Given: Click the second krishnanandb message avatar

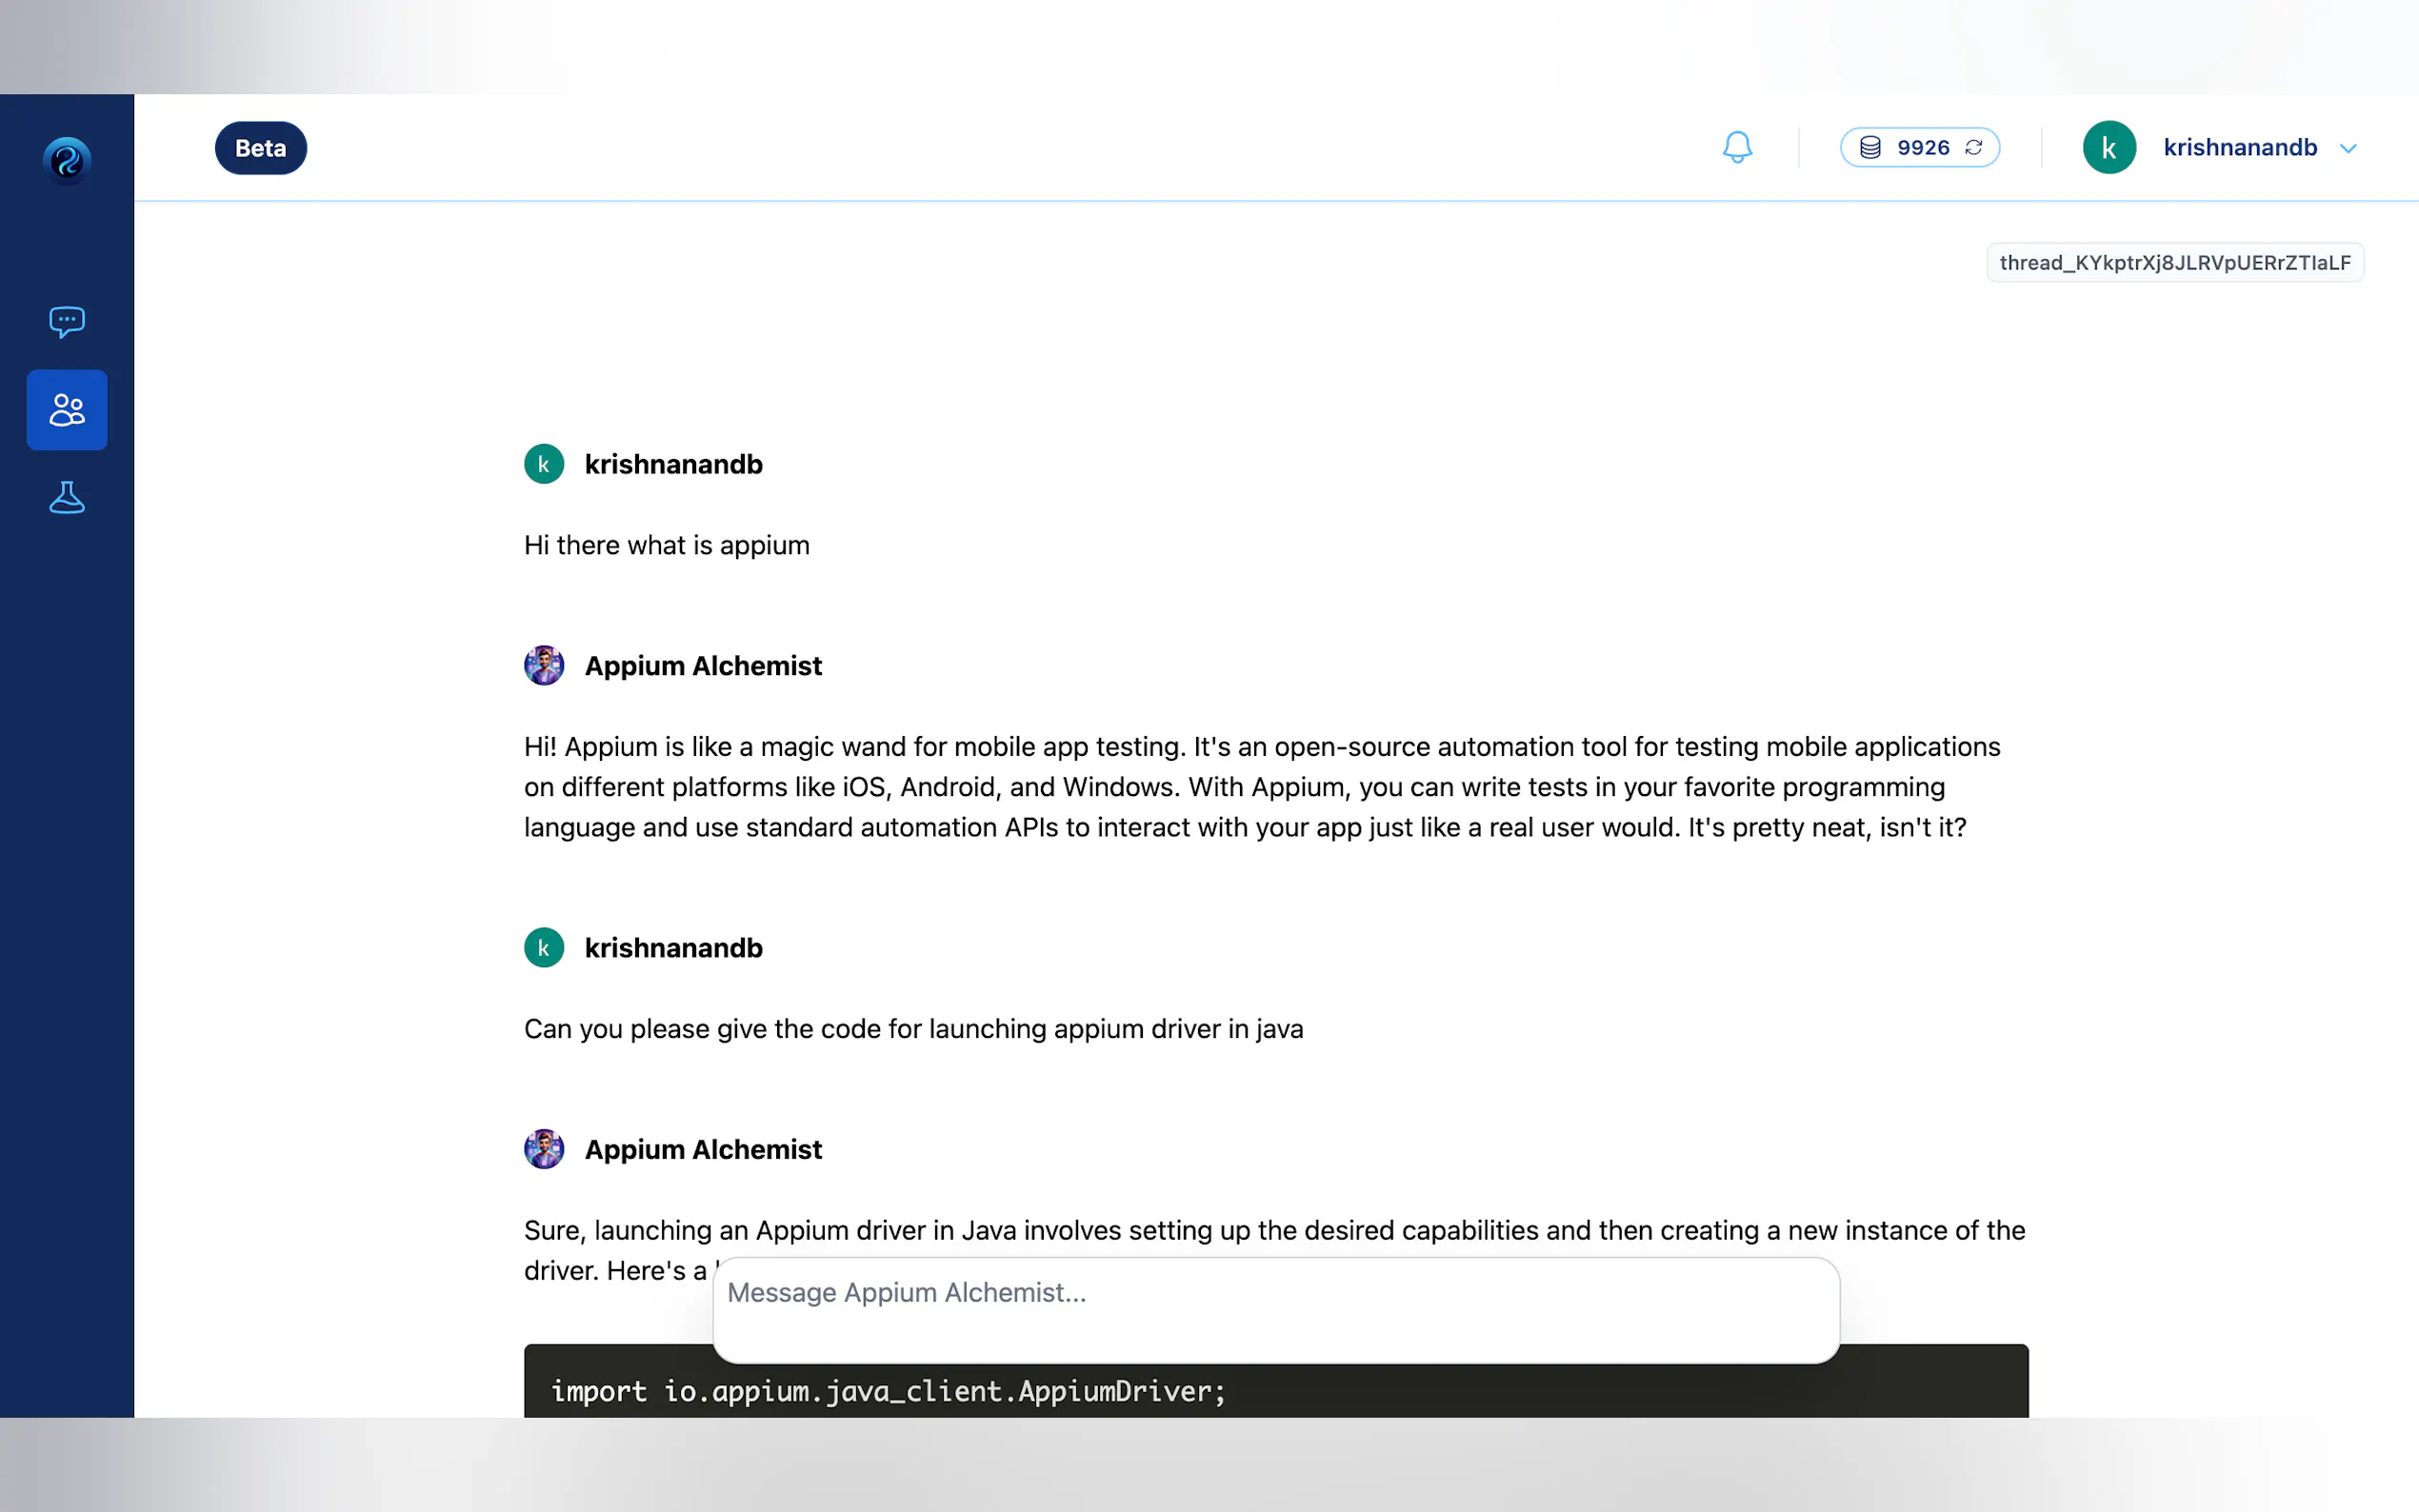Looking at the screenshot, I should (544, 948).
